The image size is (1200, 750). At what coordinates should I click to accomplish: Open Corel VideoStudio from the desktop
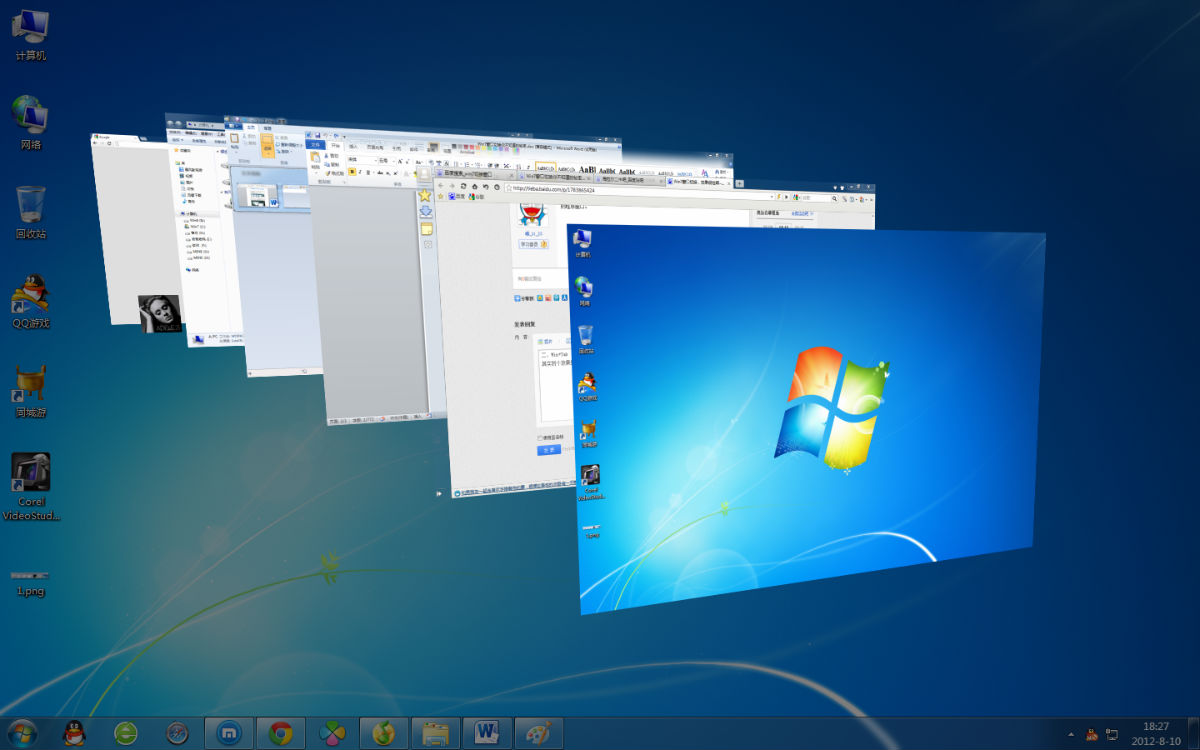pyautogui.click(x=30, y=470)
